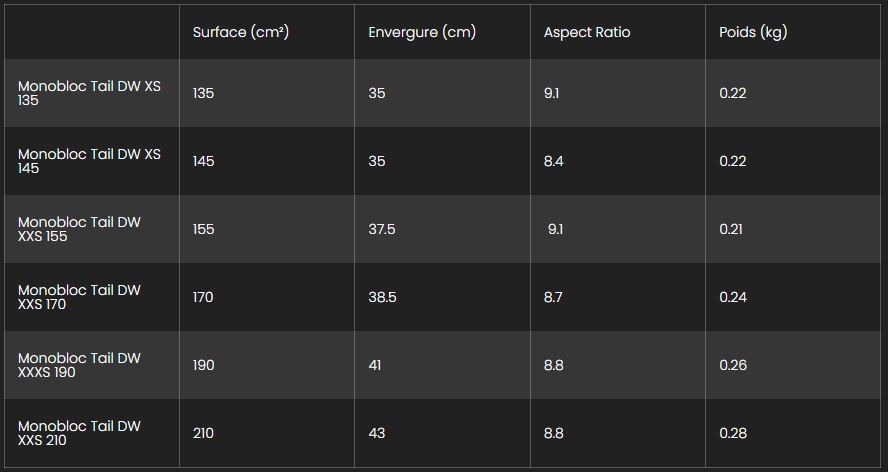The height and width of the screenshot is (472, 888).
Task: Click the envergure value 43
Action: [x=377, y=433]
